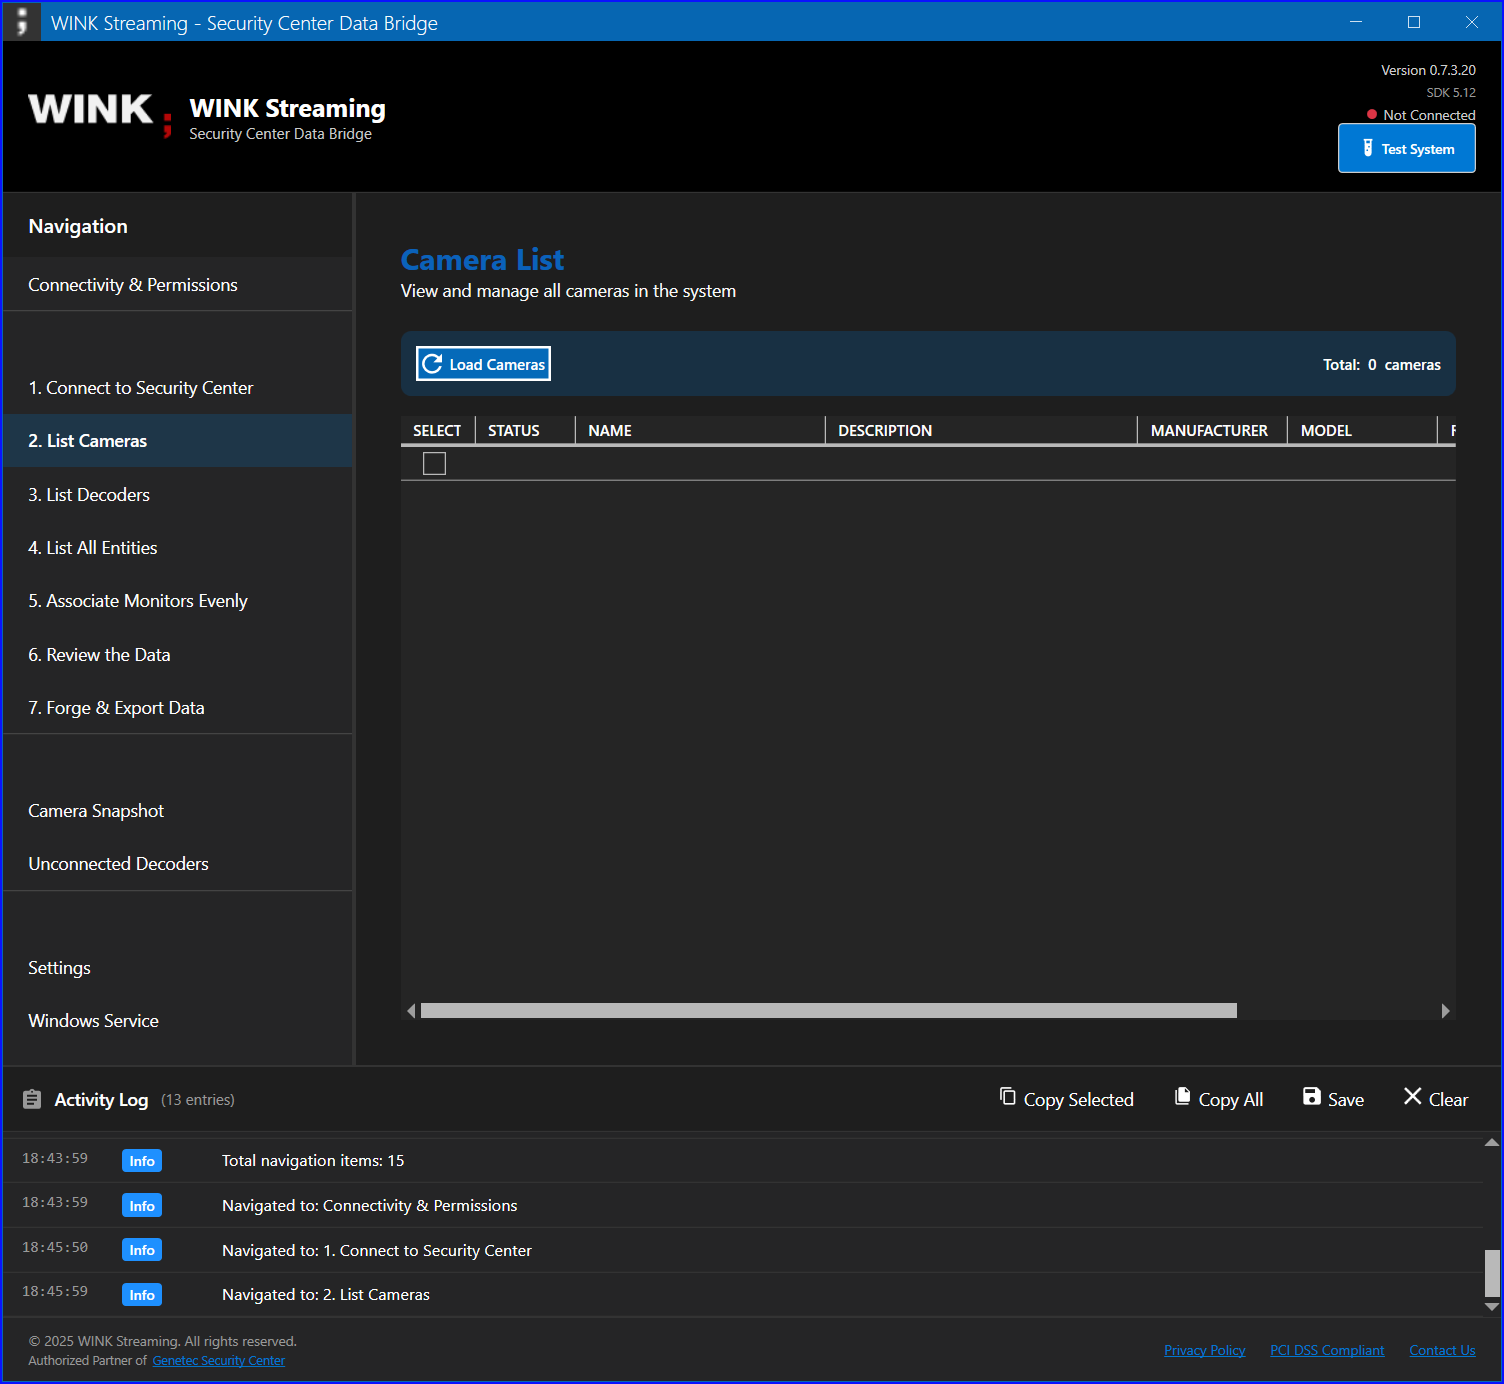Open the Genetec Security Center link

218,1361
